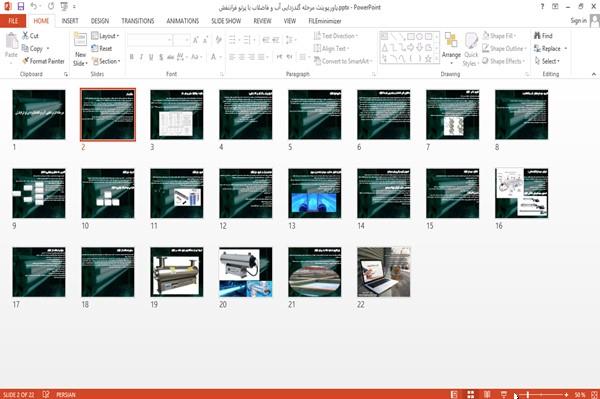The height and width of the screenshot is (399, 600).
Task: Insert a New Slide
Action: [80, 49]
